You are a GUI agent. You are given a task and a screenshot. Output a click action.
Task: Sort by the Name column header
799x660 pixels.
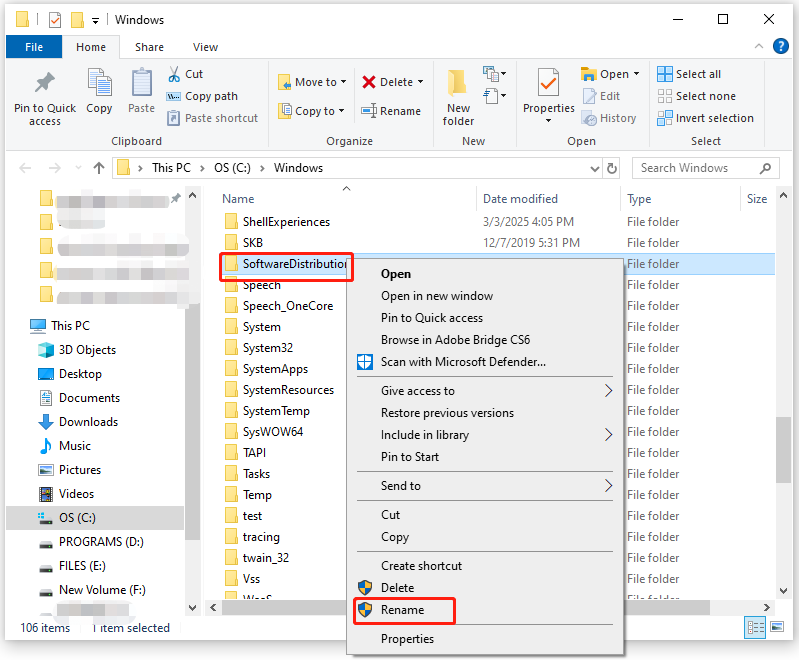point(238,199)
